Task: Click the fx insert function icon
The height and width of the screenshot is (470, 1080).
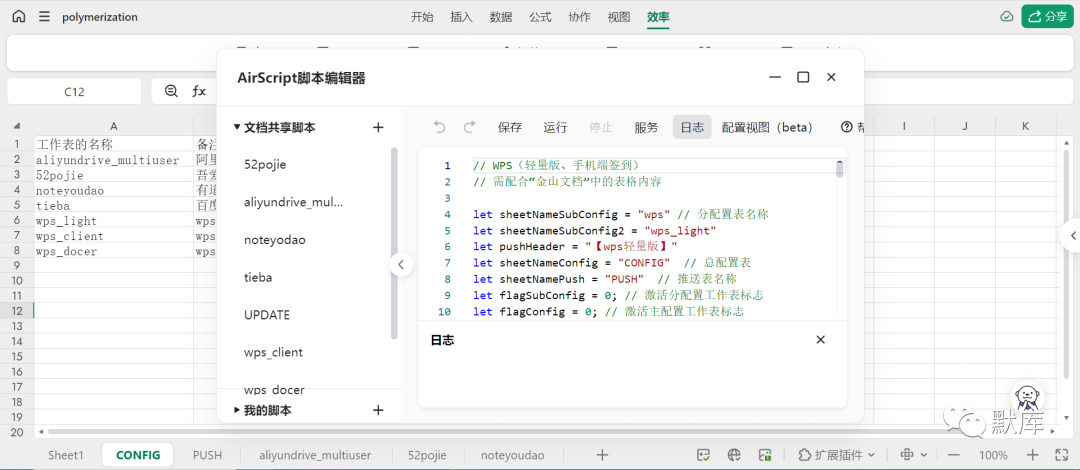Action: (x=199, y=91)
